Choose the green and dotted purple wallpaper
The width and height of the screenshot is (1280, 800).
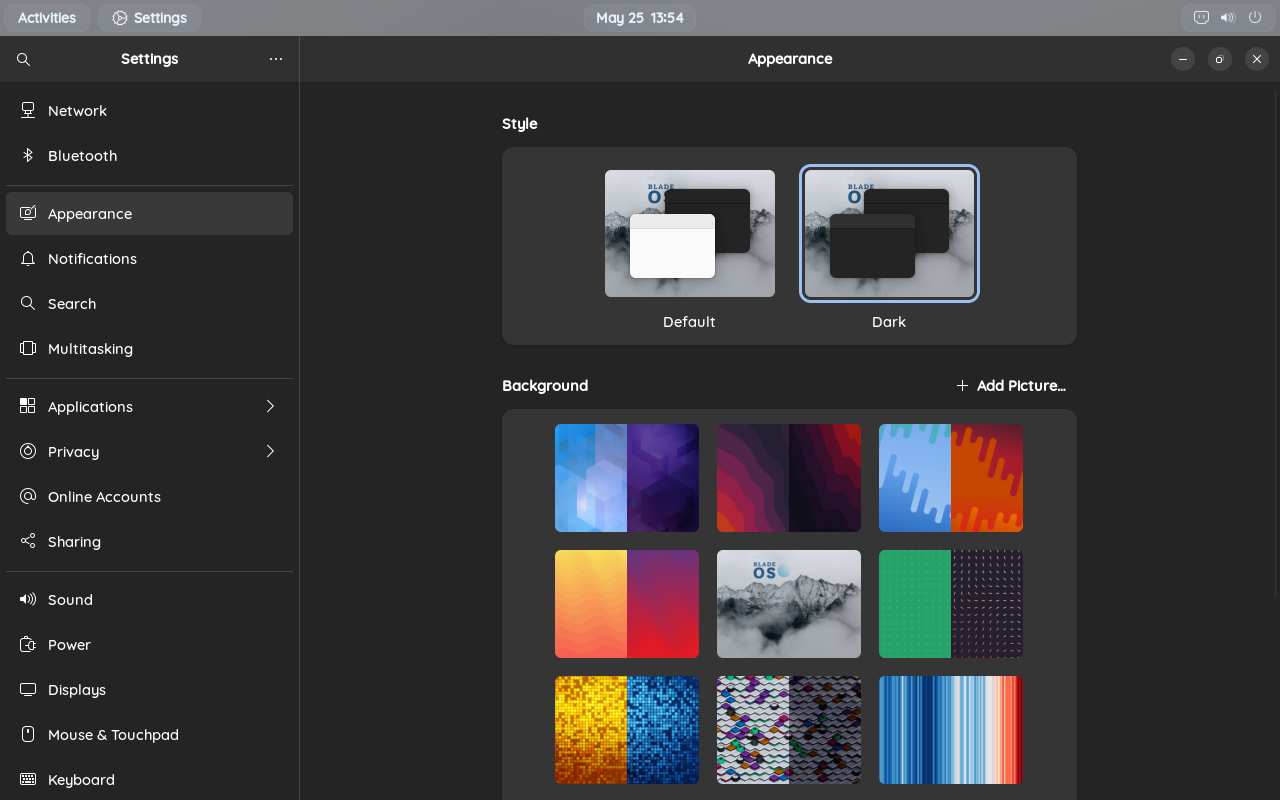click(951, 604)
